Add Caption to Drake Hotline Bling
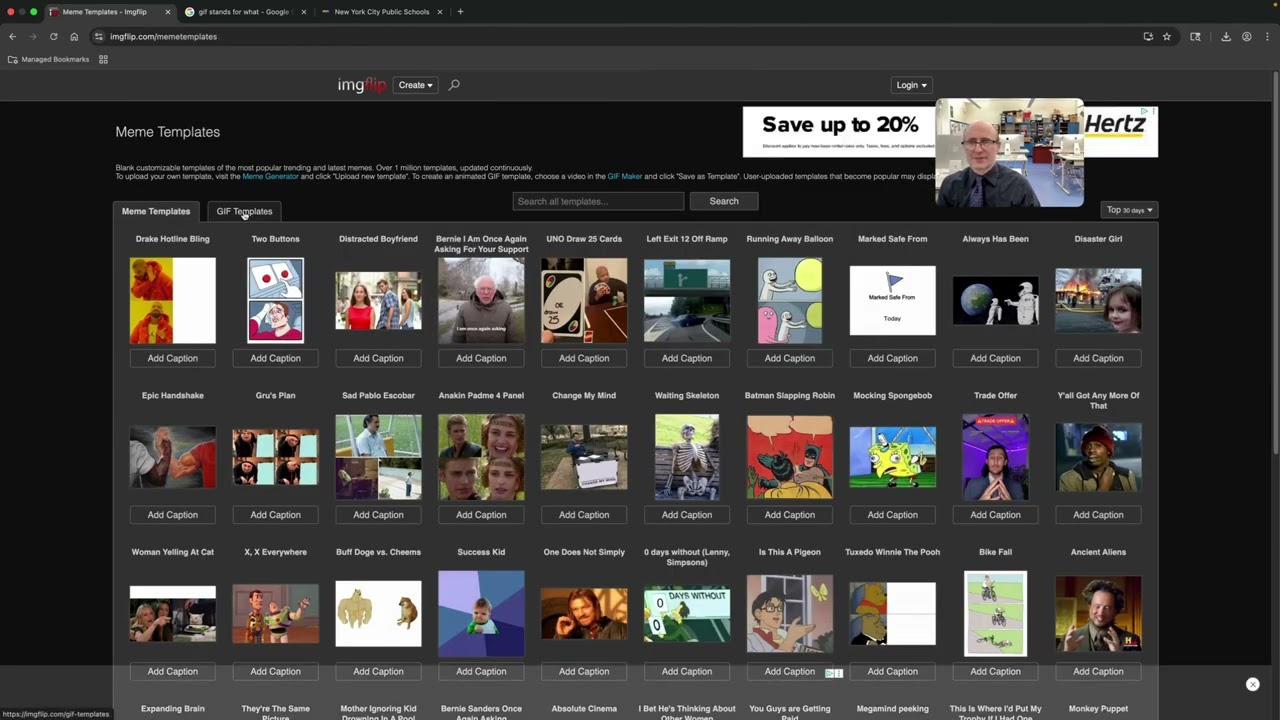Screen dimensions: 1280x720 [x=173, y=358]
